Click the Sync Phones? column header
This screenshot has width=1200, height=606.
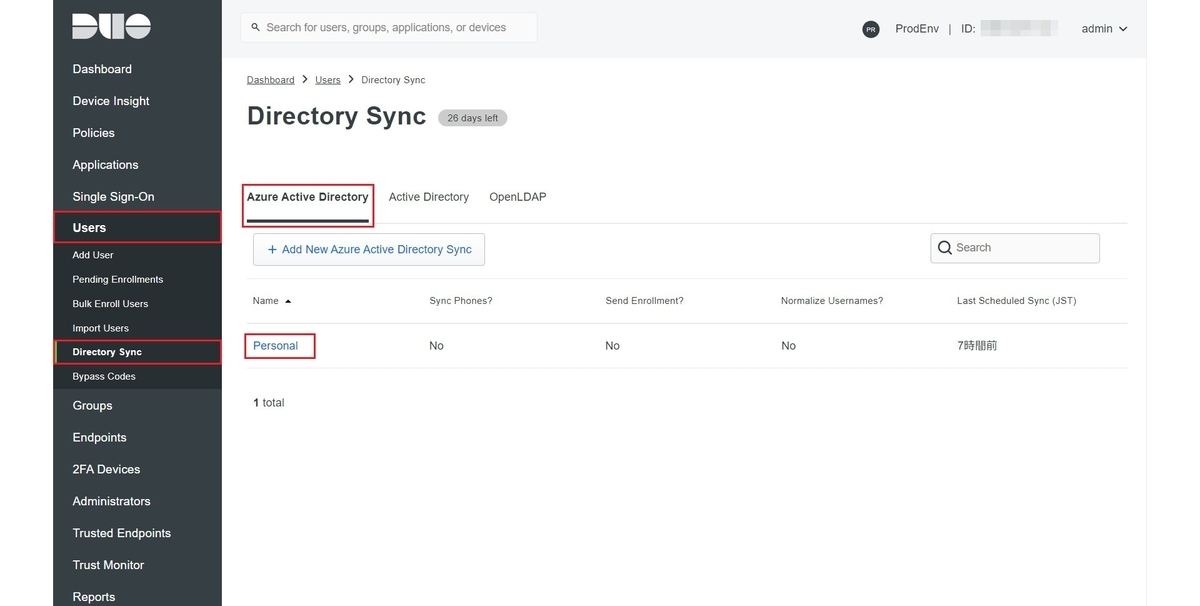[461, 301]
